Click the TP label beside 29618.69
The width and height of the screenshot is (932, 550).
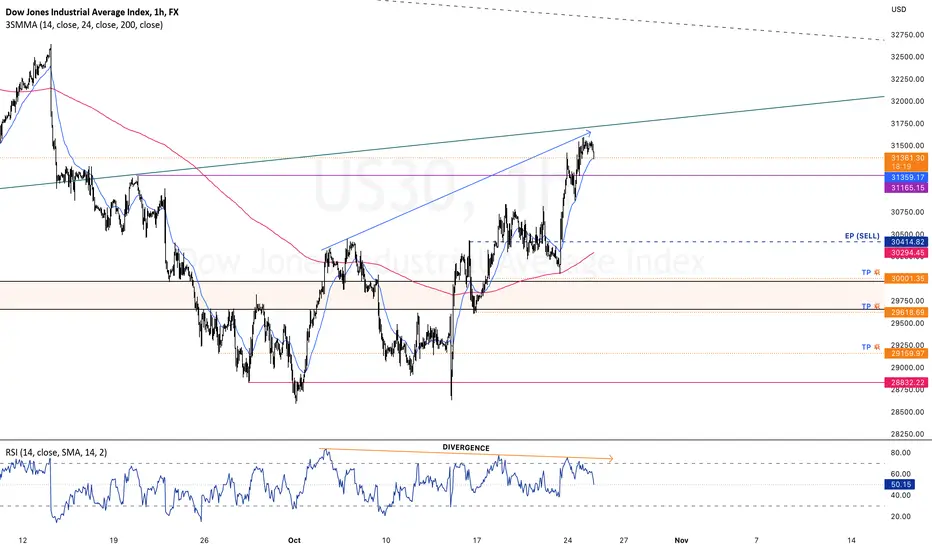click(871, 306)
